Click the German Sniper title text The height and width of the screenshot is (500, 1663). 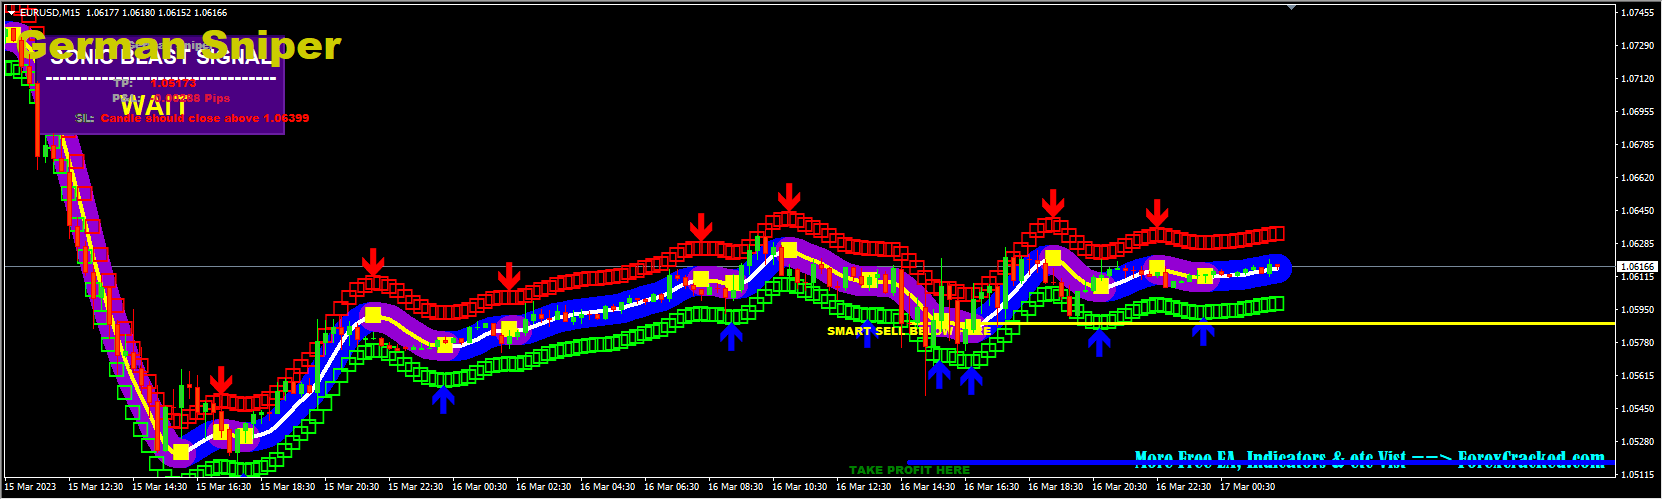[180, 46]
